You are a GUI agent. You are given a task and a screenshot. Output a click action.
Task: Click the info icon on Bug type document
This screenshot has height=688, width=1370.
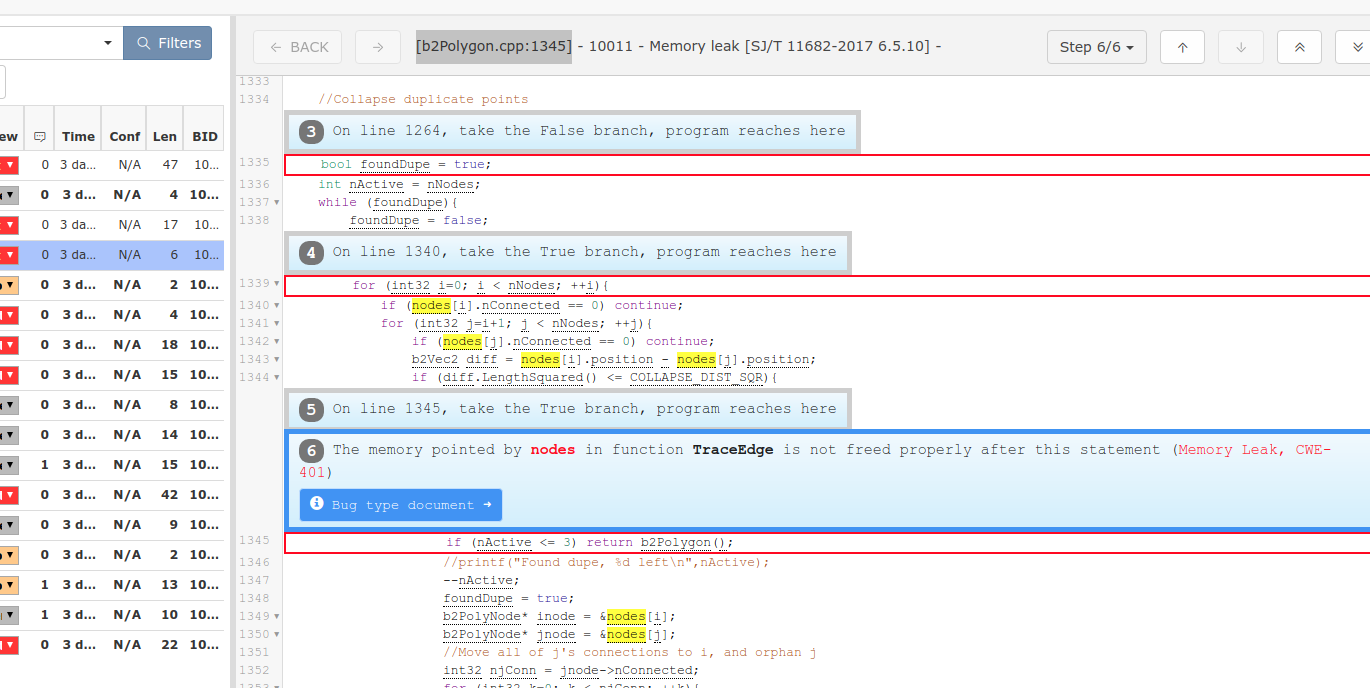coord(317,504)
